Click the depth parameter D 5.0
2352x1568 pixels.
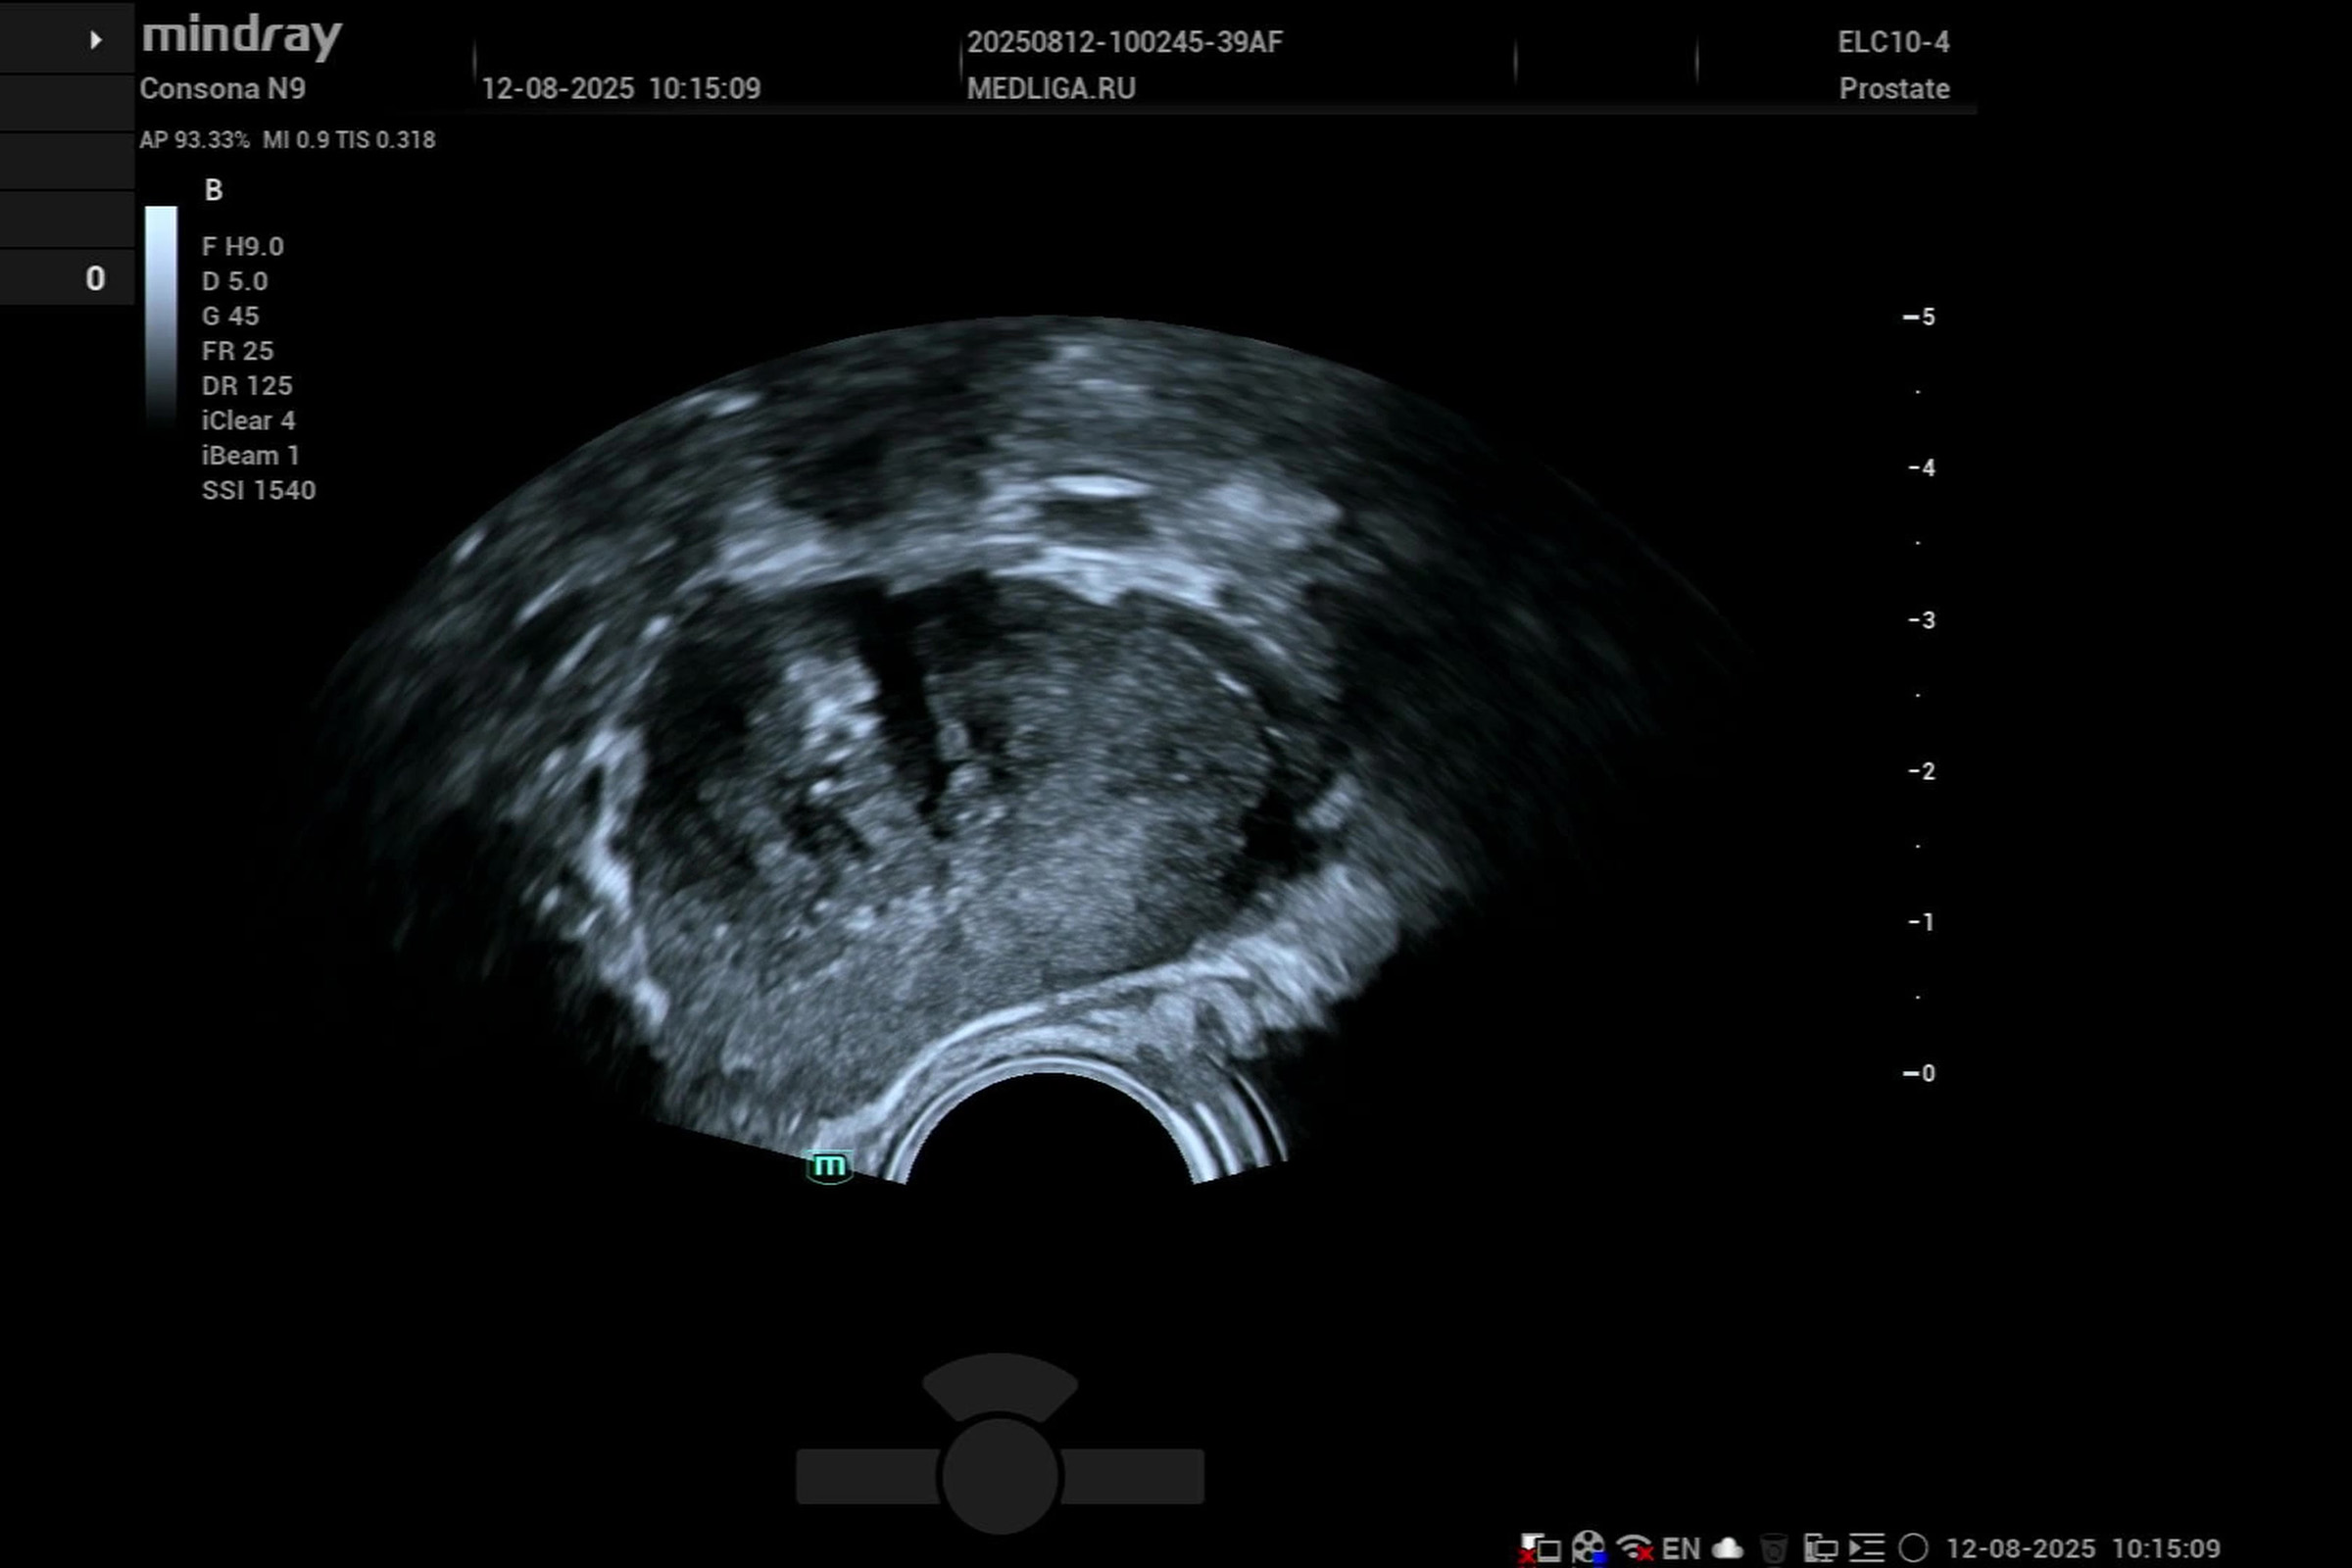[234, 281]
